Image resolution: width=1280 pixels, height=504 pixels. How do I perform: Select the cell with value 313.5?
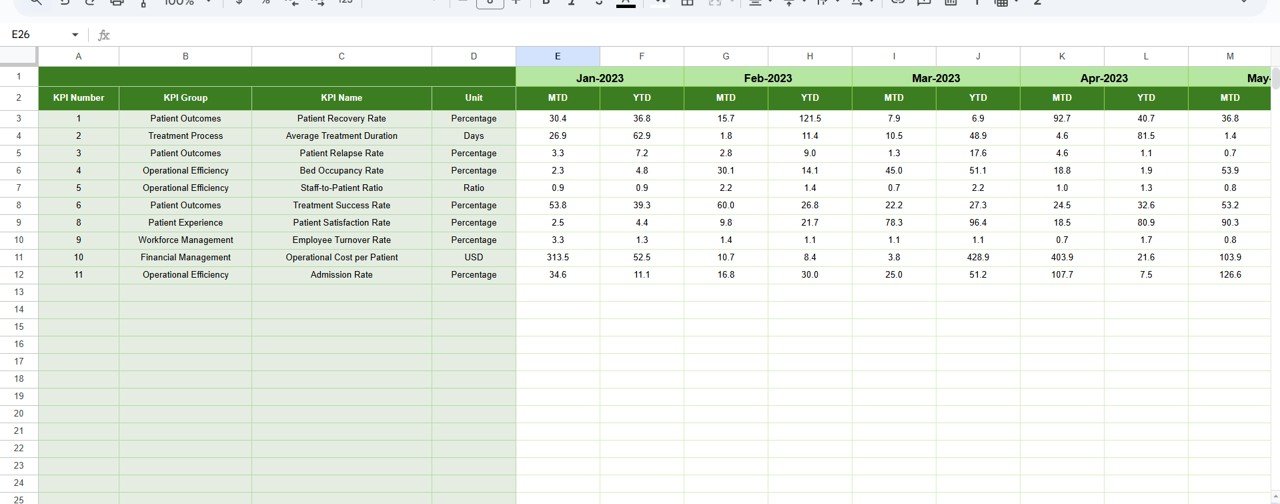558,257
